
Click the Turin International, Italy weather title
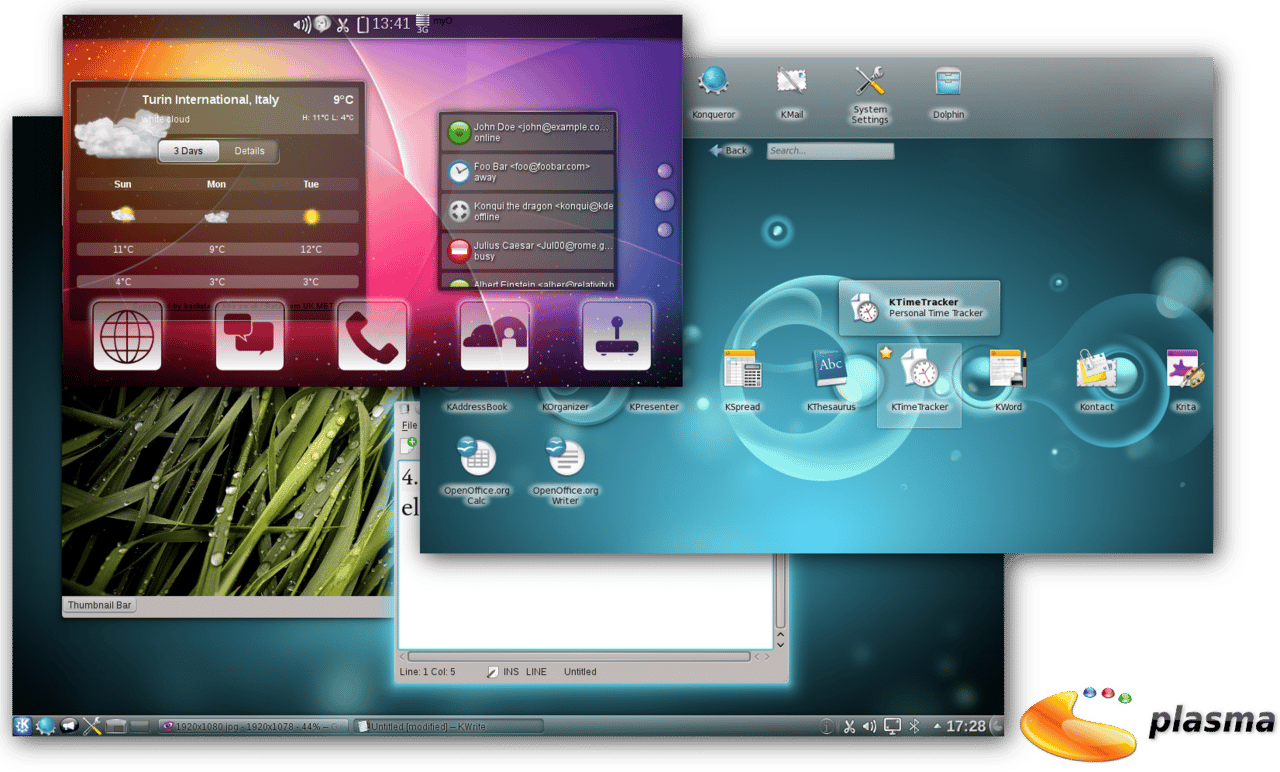pos(210,100)
